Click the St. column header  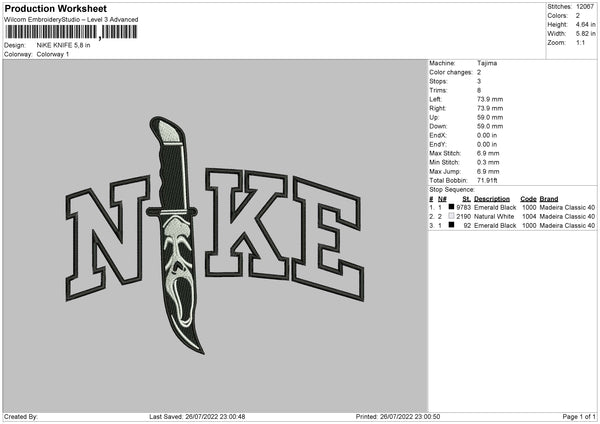click(x=466, y=199)
